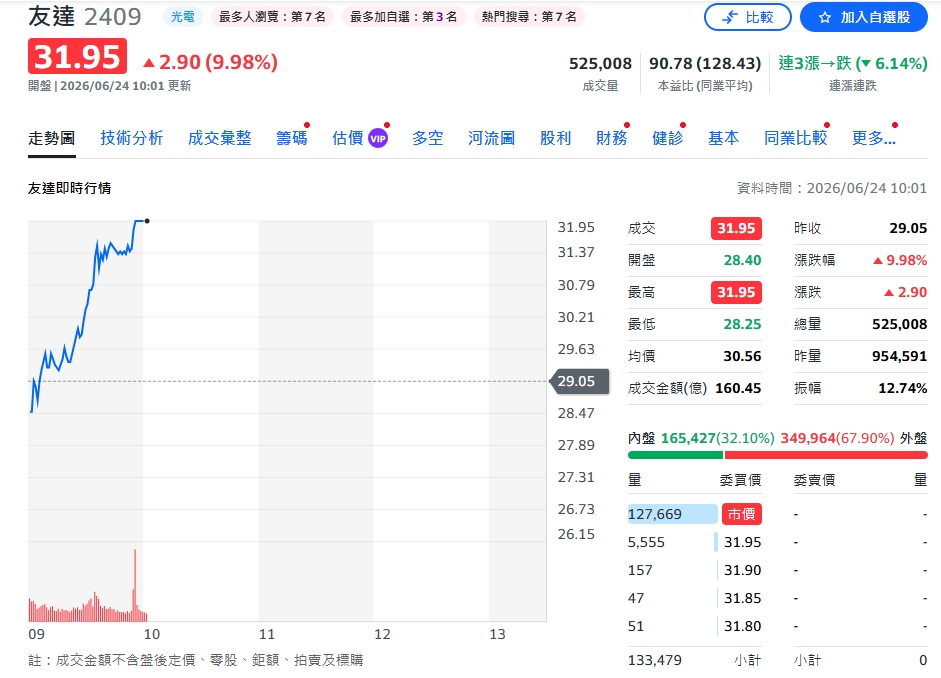The width and height of the screenshot is (941, 678).
Task: Click the 5,555 bid volume value
Action: click(x=646, y=542)
